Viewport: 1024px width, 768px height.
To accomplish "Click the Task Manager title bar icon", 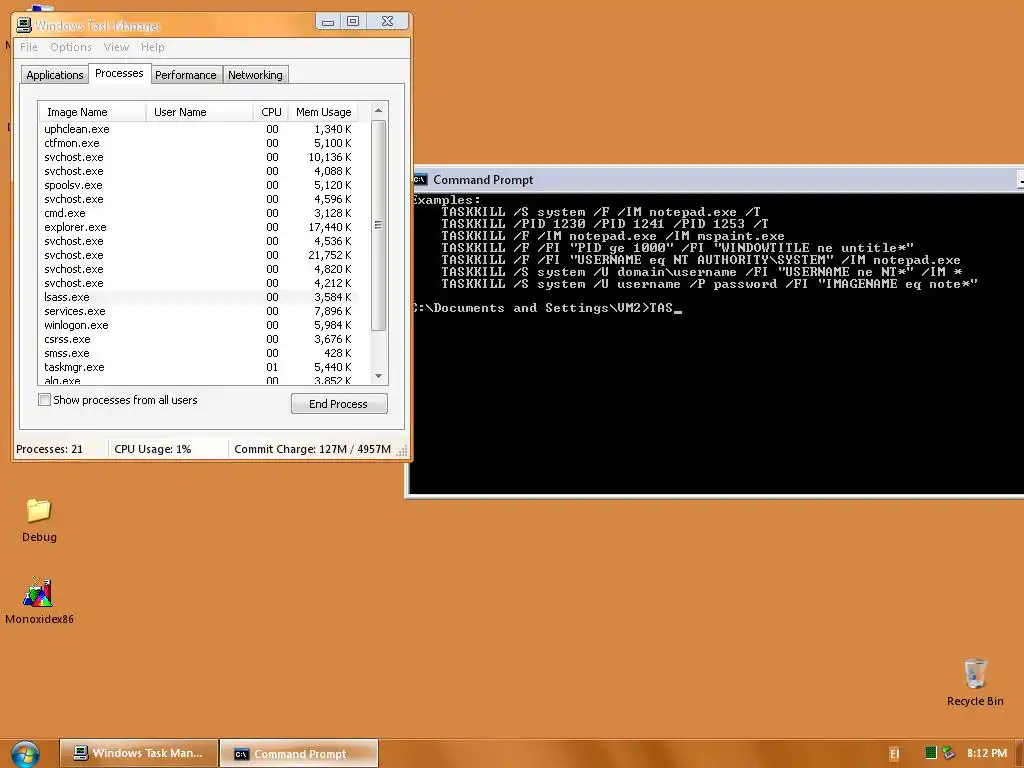I will click(x=24, y=25).
